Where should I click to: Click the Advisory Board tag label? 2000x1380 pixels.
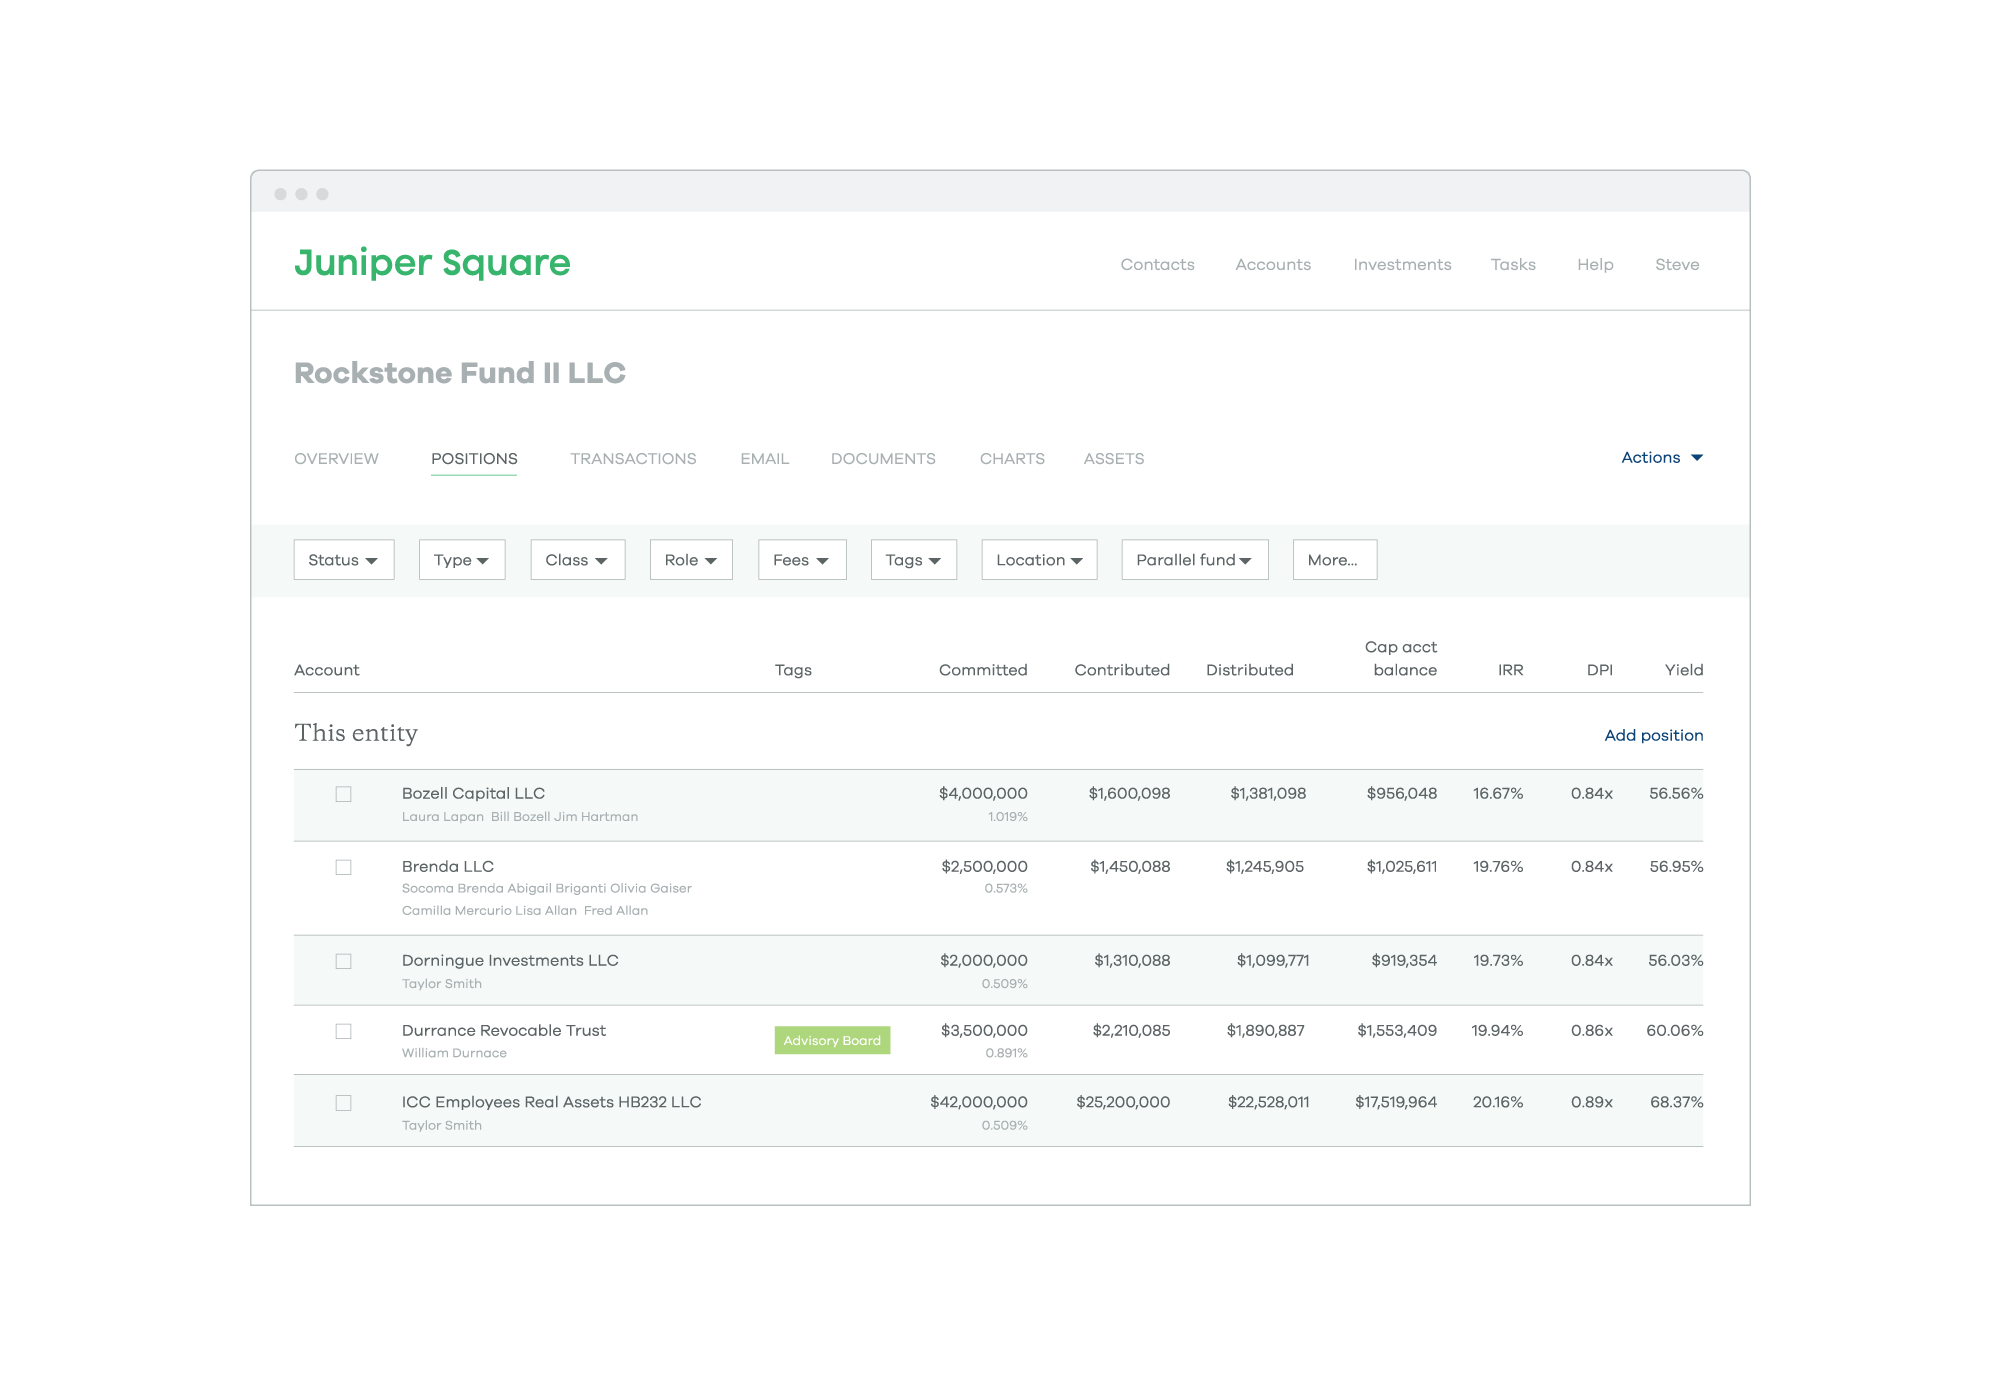pyautogui.click(x=832, y=1041)
